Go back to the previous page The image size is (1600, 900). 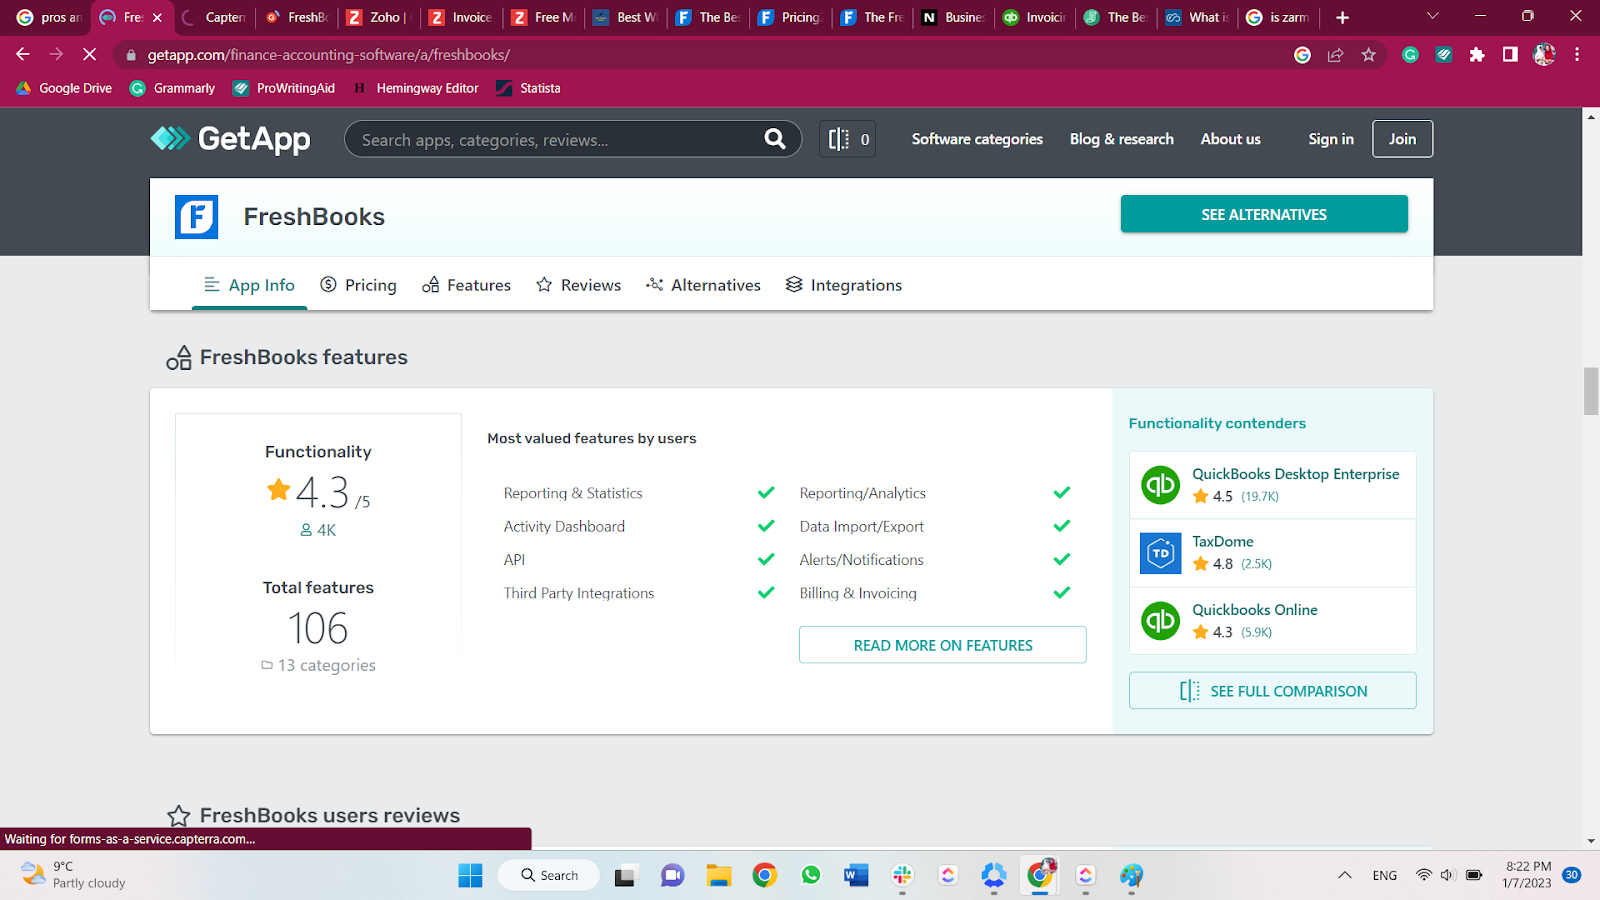pyautogui.click(x=23, y=55)
